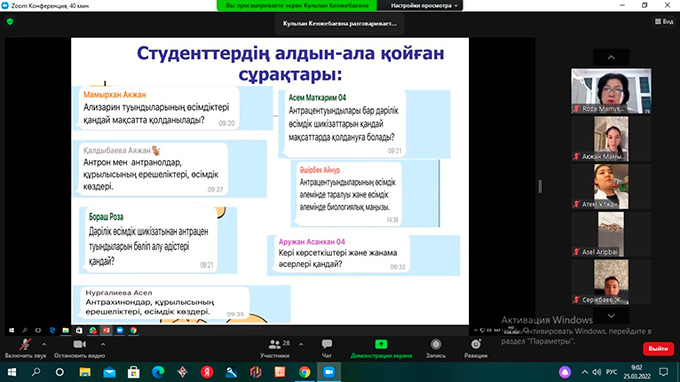Select Серікбаев Ж video thumbnail
The width and height of the screenshot is (680, 382).
click(x=611, y=282)
